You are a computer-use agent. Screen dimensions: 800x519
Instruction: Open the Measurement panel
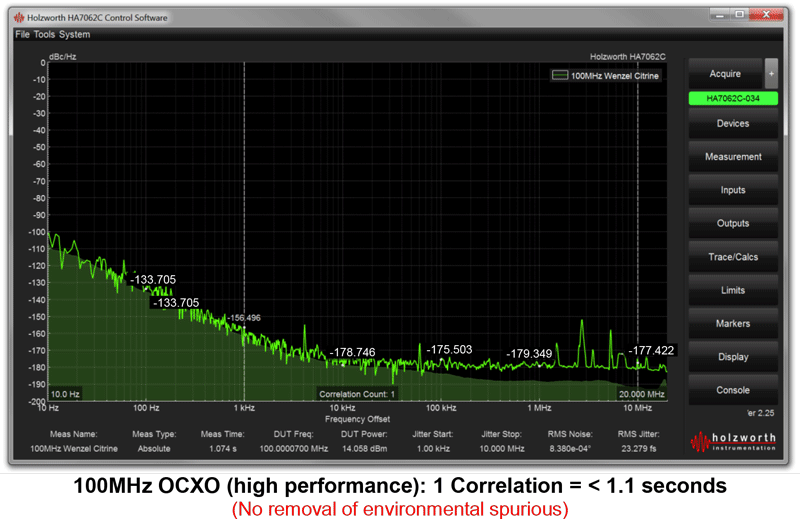click(733, 157)
